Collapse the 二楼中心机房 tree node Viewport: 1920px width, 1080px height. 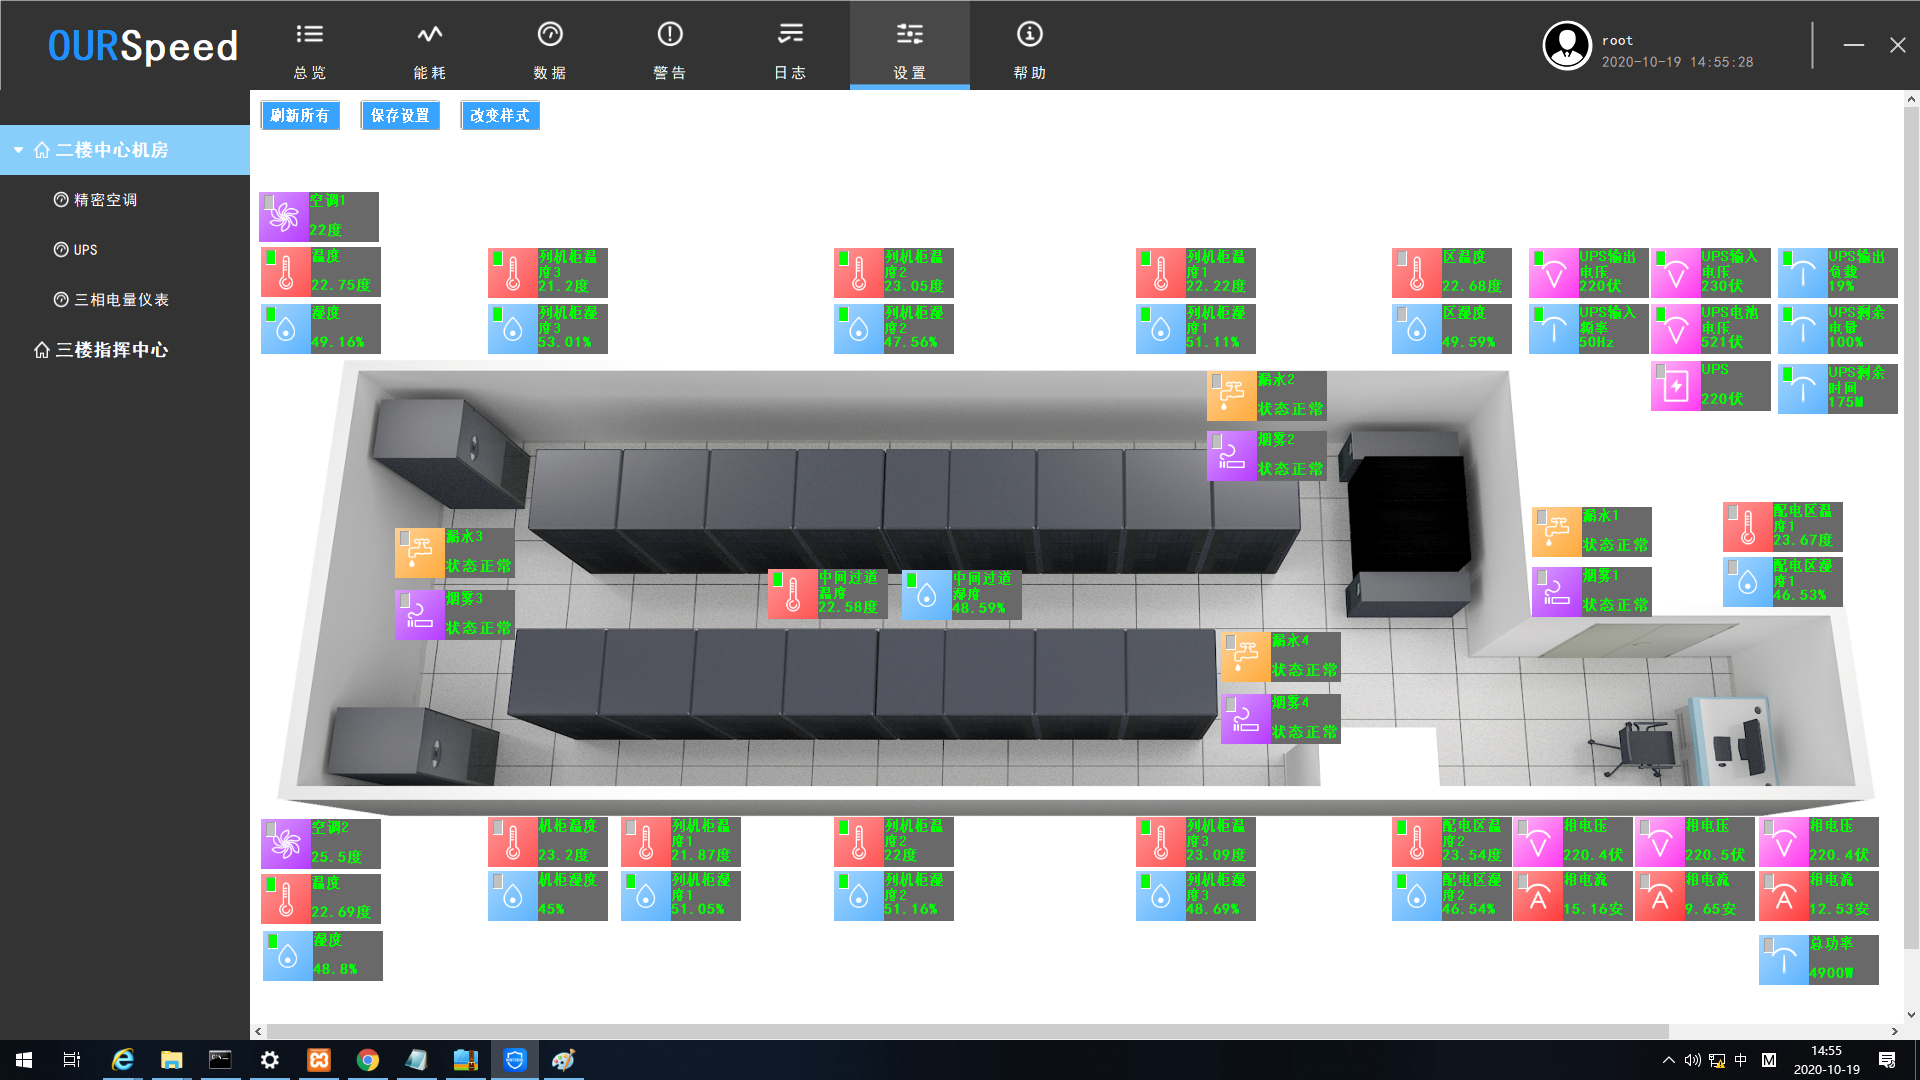18,150
